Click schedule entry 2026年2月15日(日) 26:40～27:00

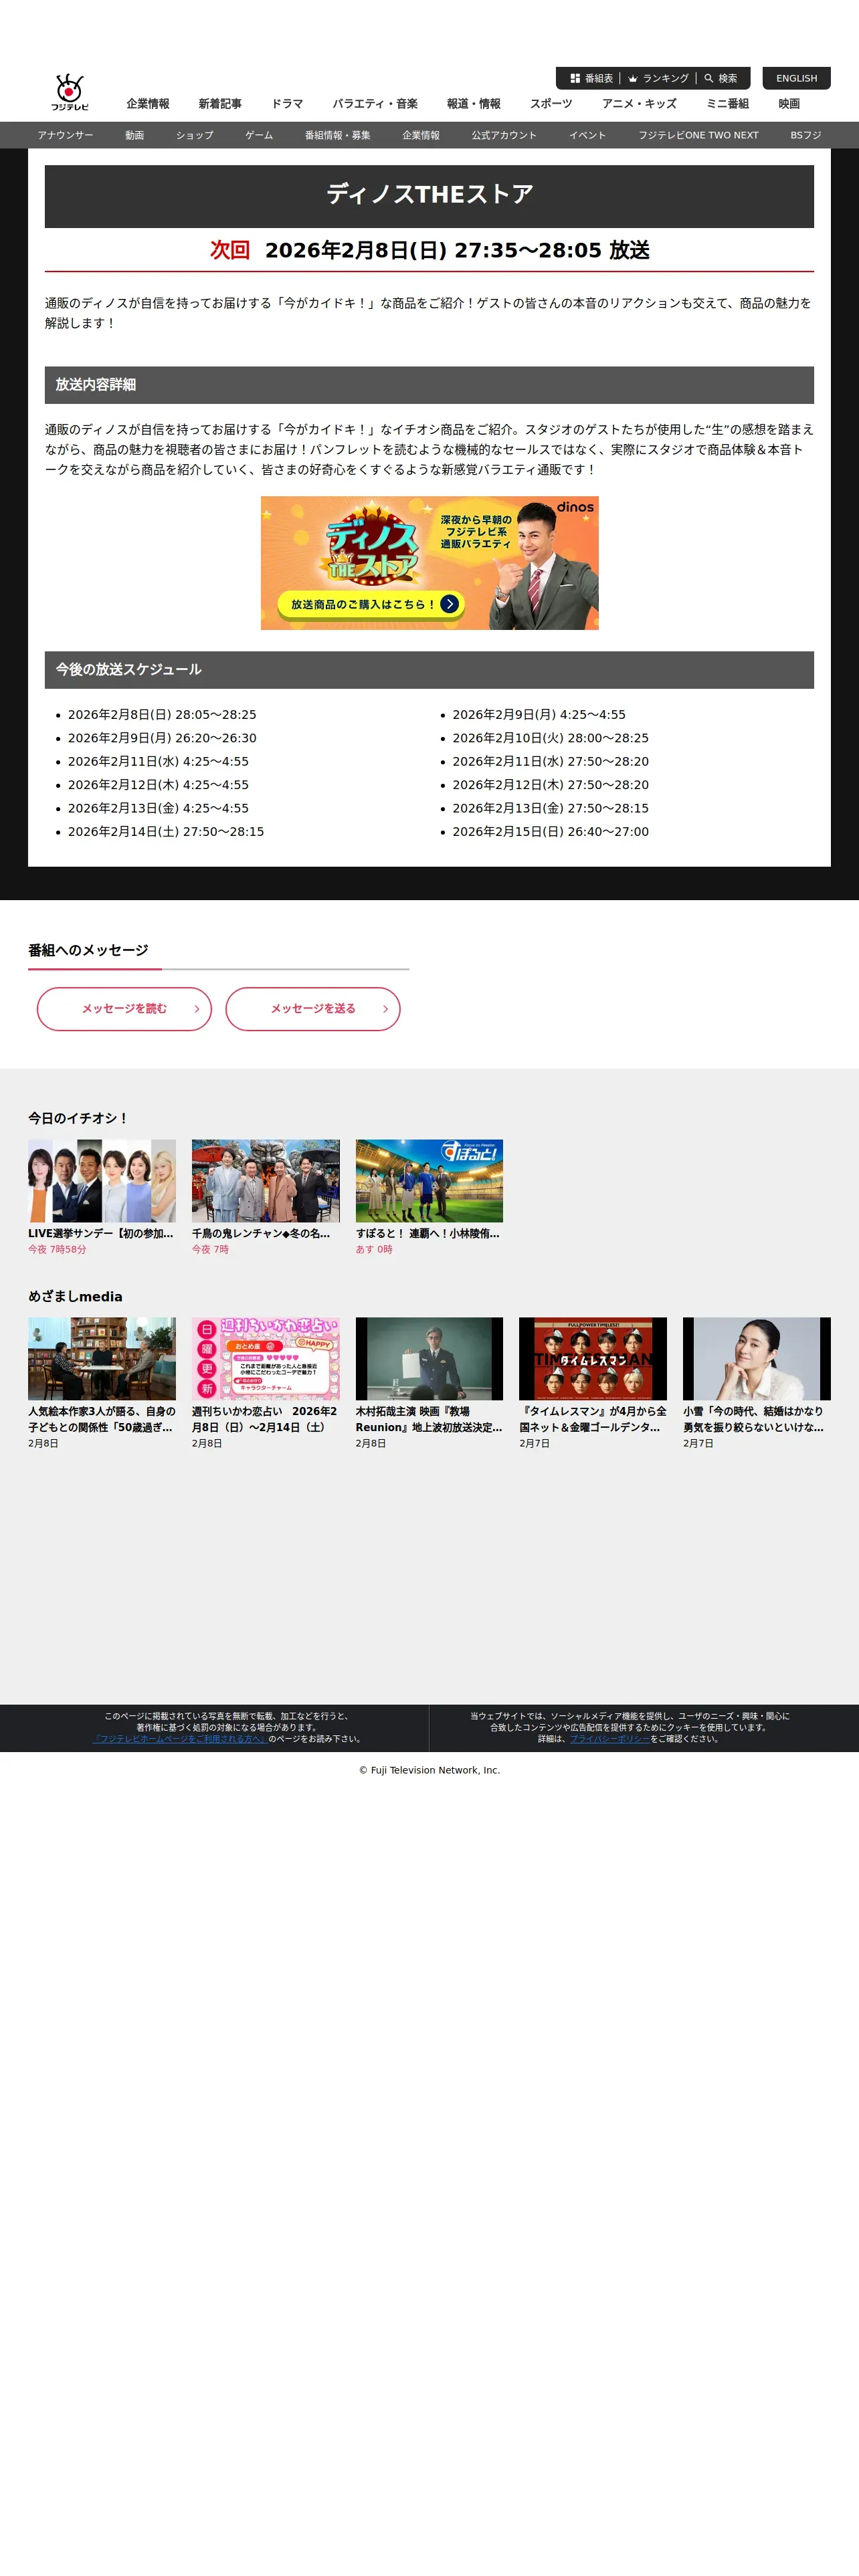click(551, 832)
